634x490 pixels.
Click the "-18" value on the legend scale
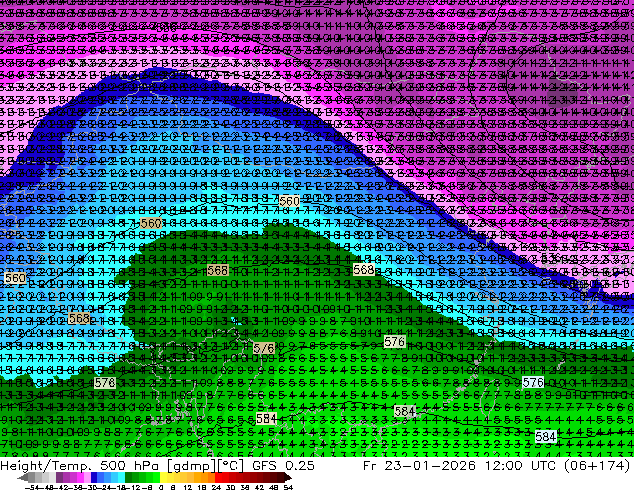(120, 488)
